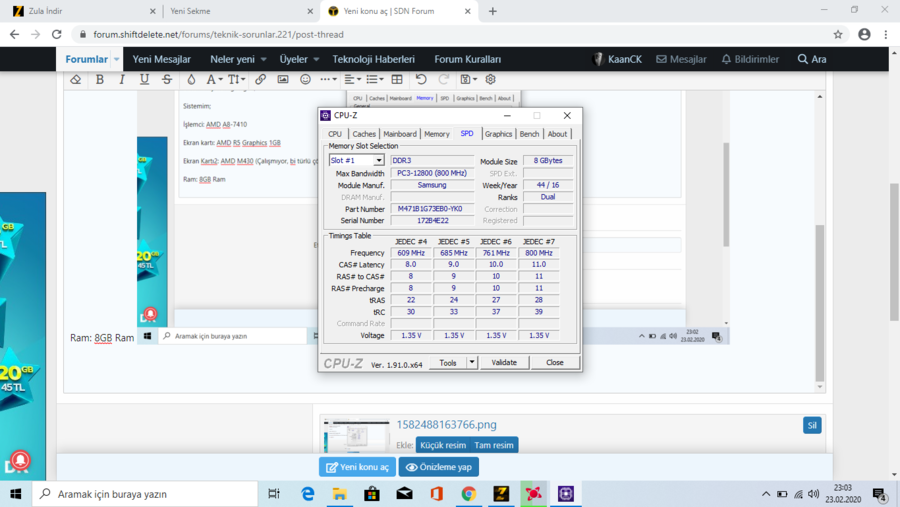Open the save draft dropdown
Screen dimensions: 900x507
point(468,80)
